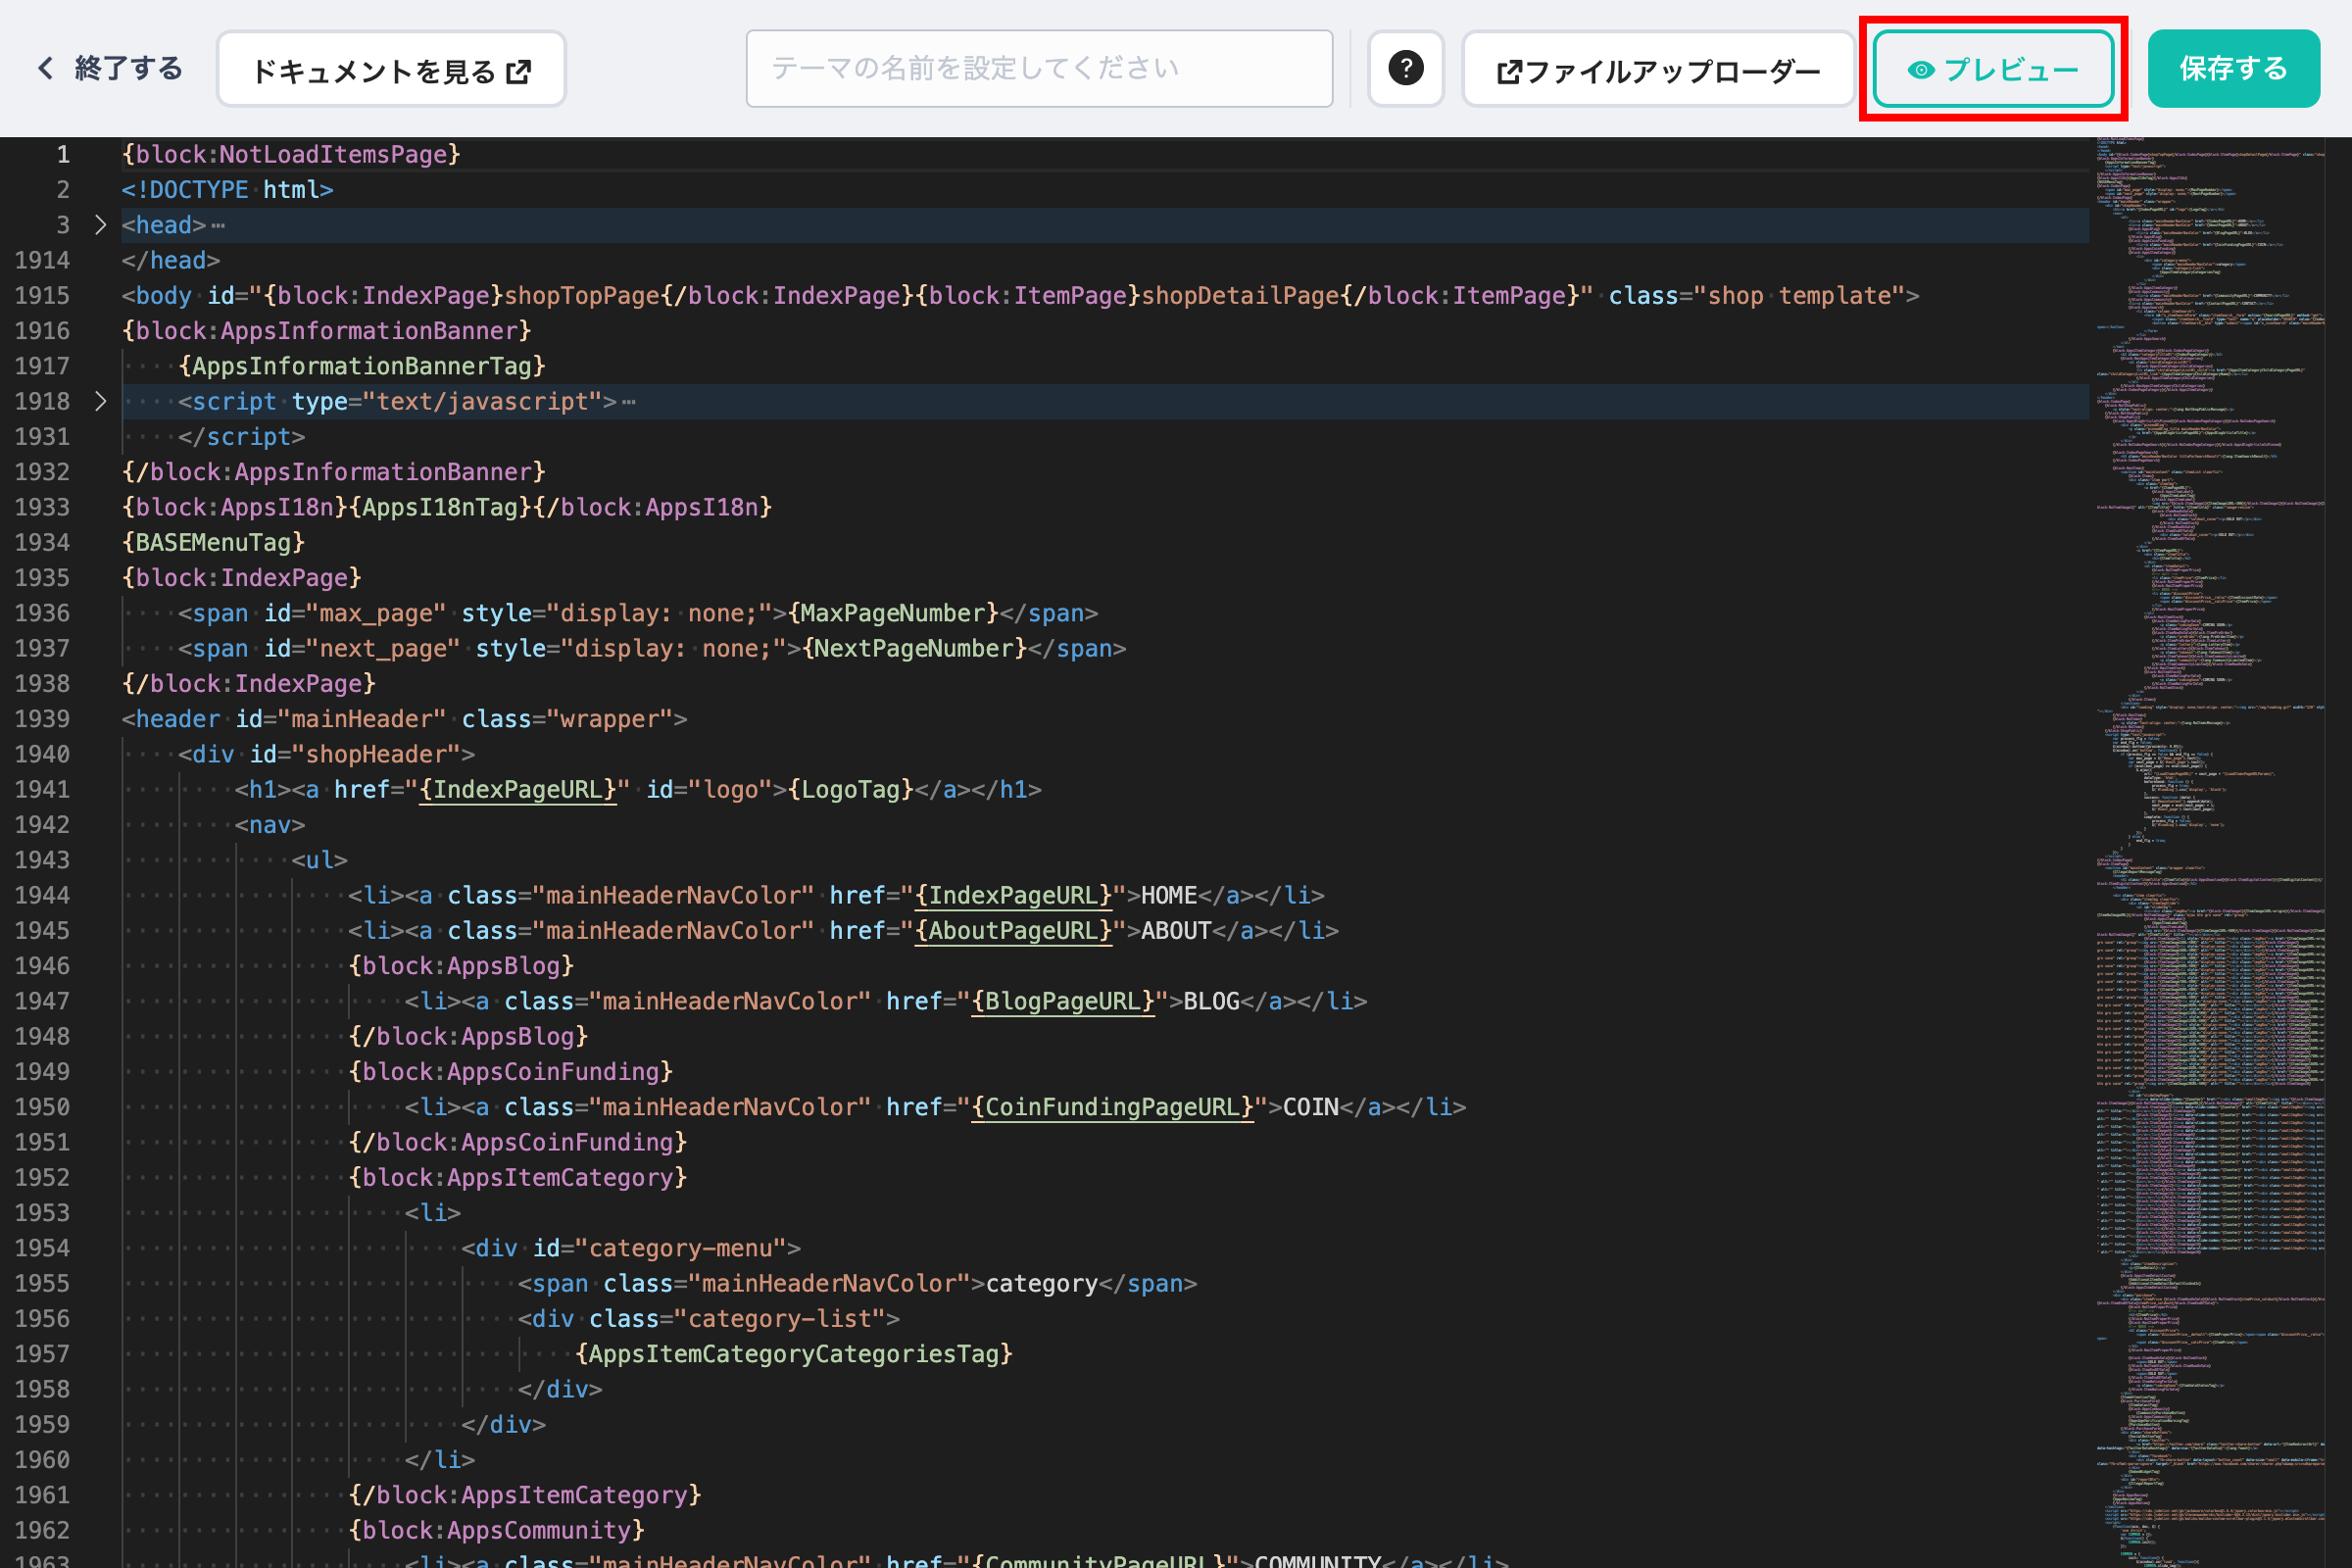Click the code minimap overview

tap(2211, 852)
